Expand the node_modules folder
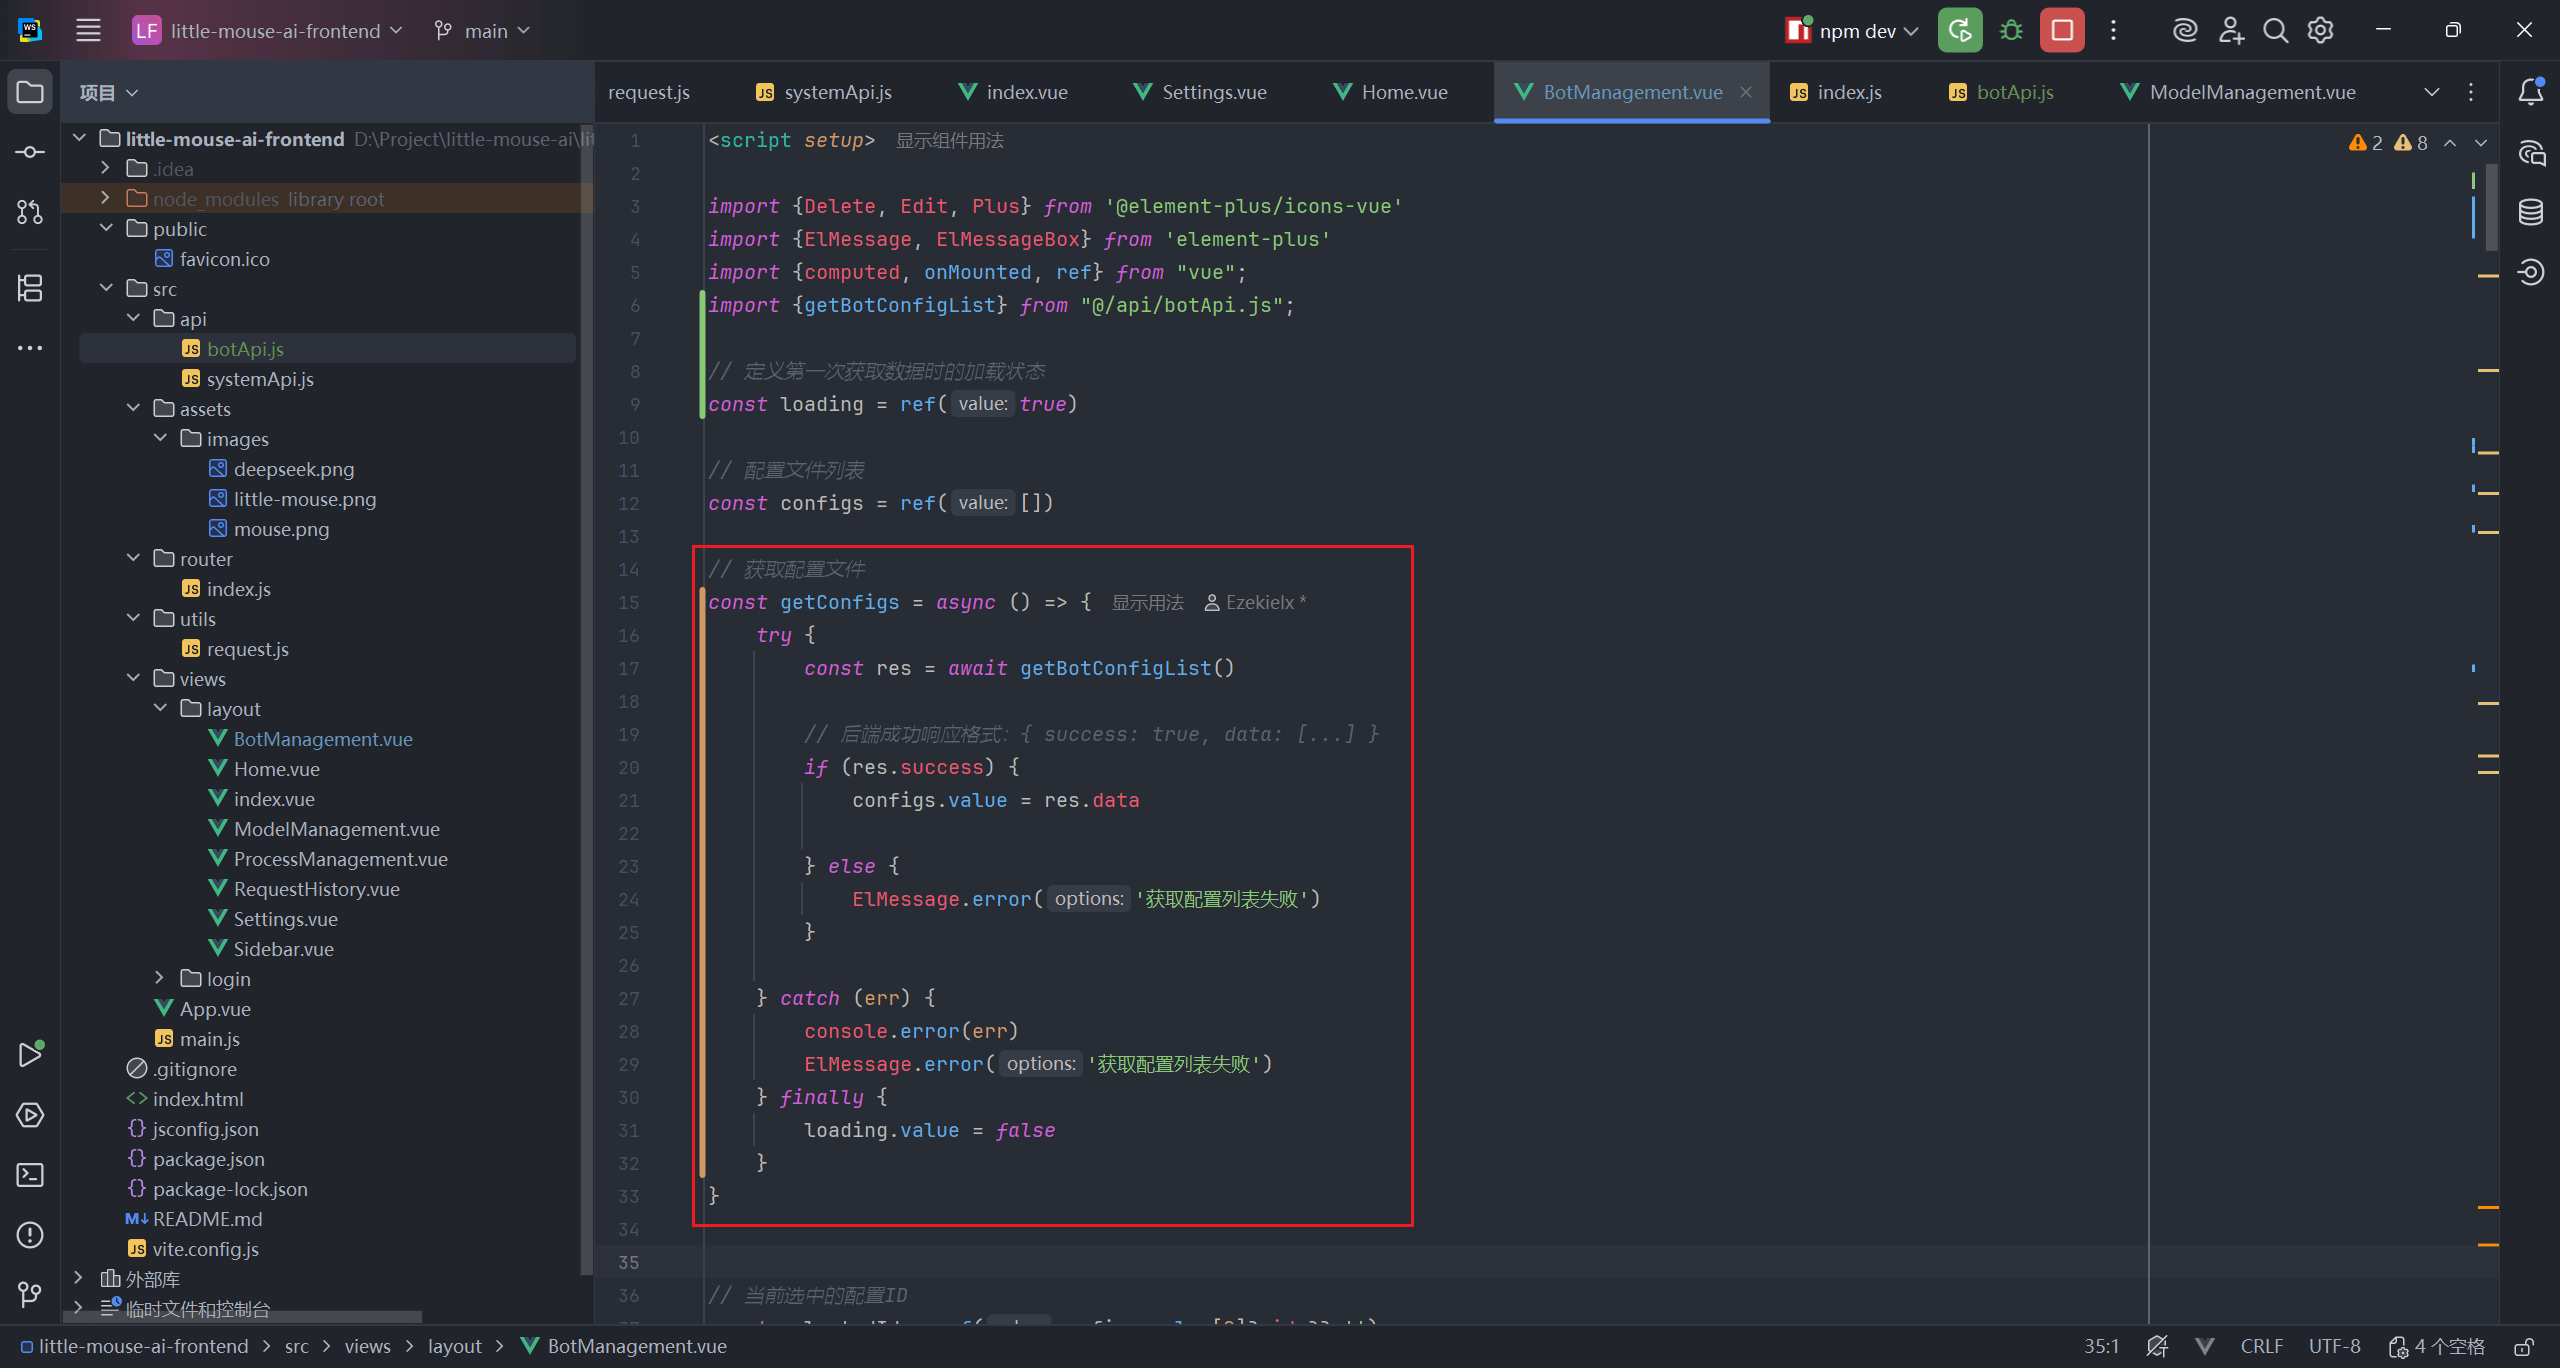Image resolution: width=2560 pixels, height=1368 pixels. tap(106, 199)
